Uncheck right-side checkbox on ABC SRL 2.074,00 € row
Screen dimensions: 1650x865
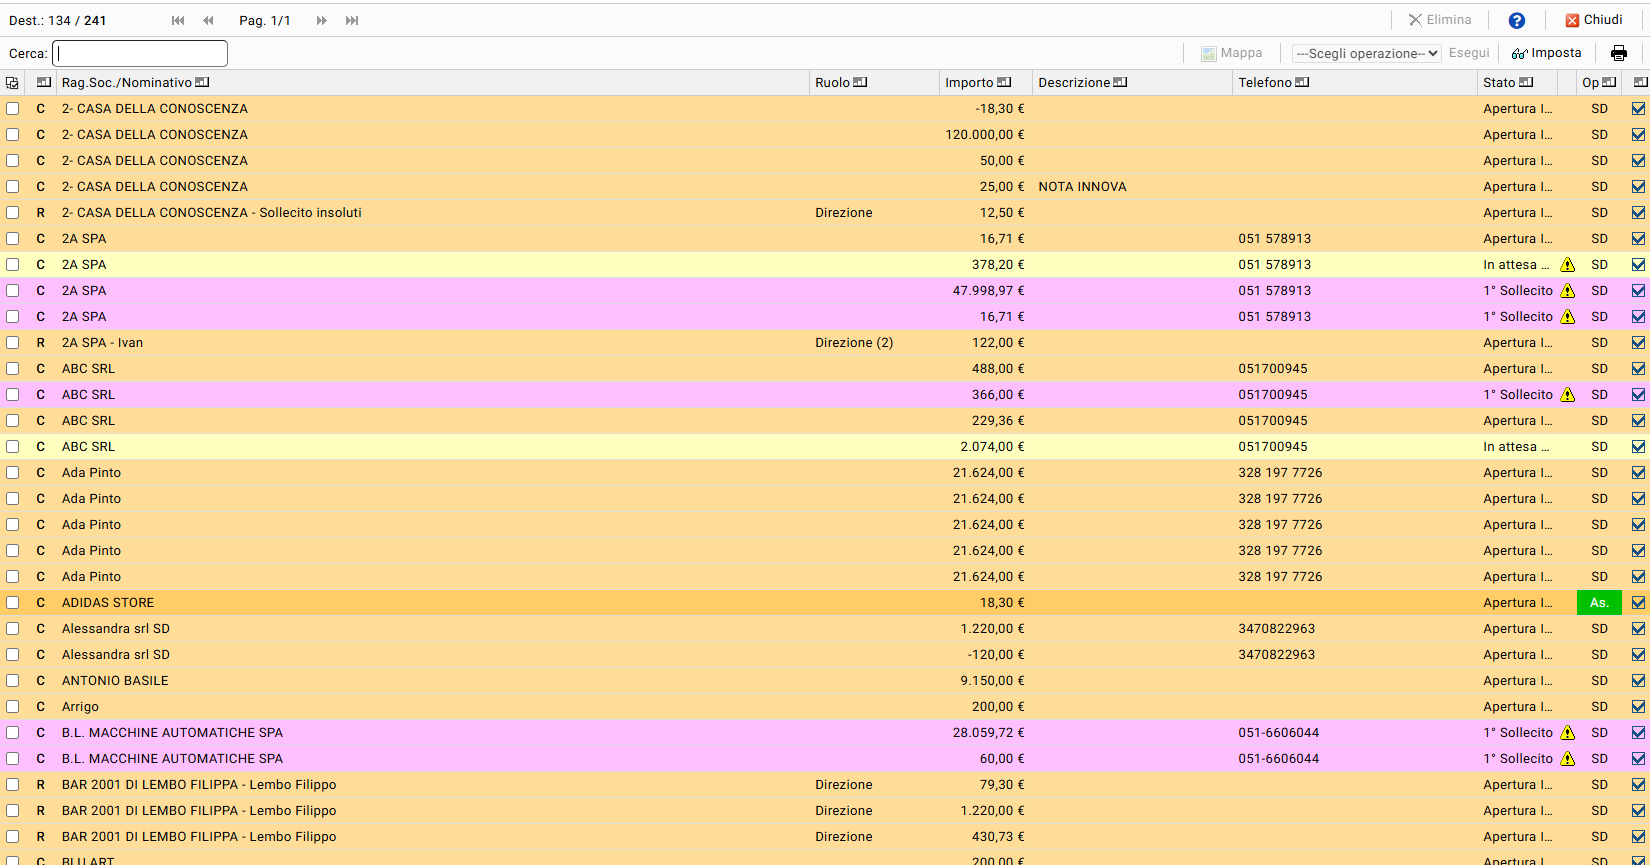click(1638, 447)
